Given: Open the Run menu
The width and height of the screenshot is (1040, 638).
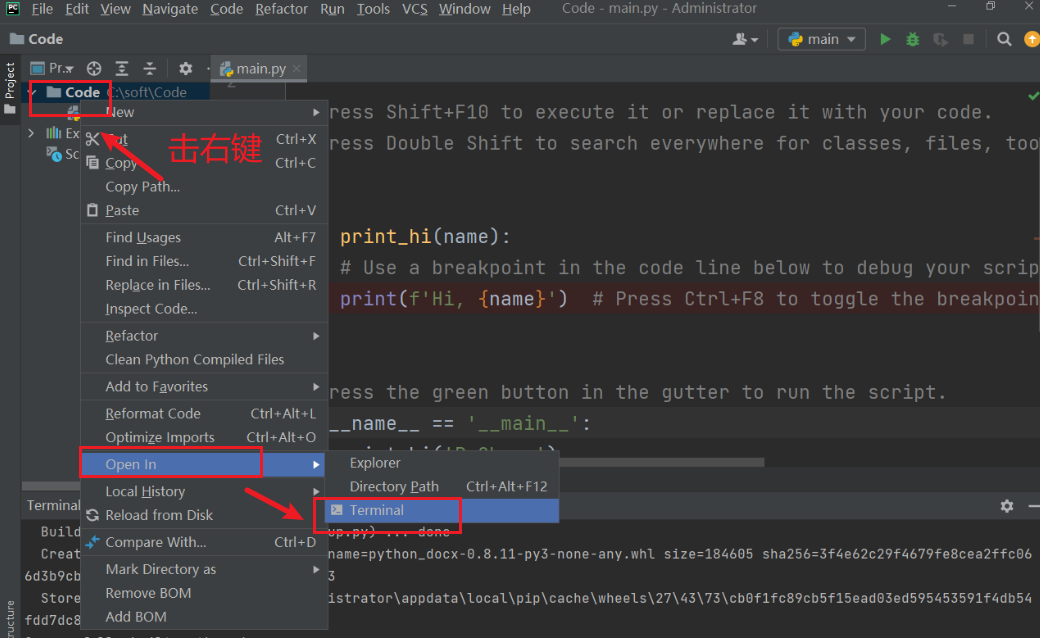Looking at the screenshot, I should point(332,9).
